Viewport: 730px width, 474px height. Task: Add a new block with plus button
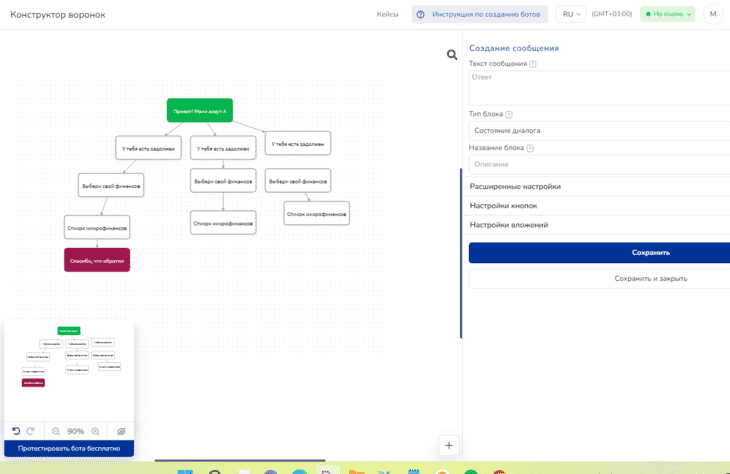pyautogui.click(x=449, y=445)
